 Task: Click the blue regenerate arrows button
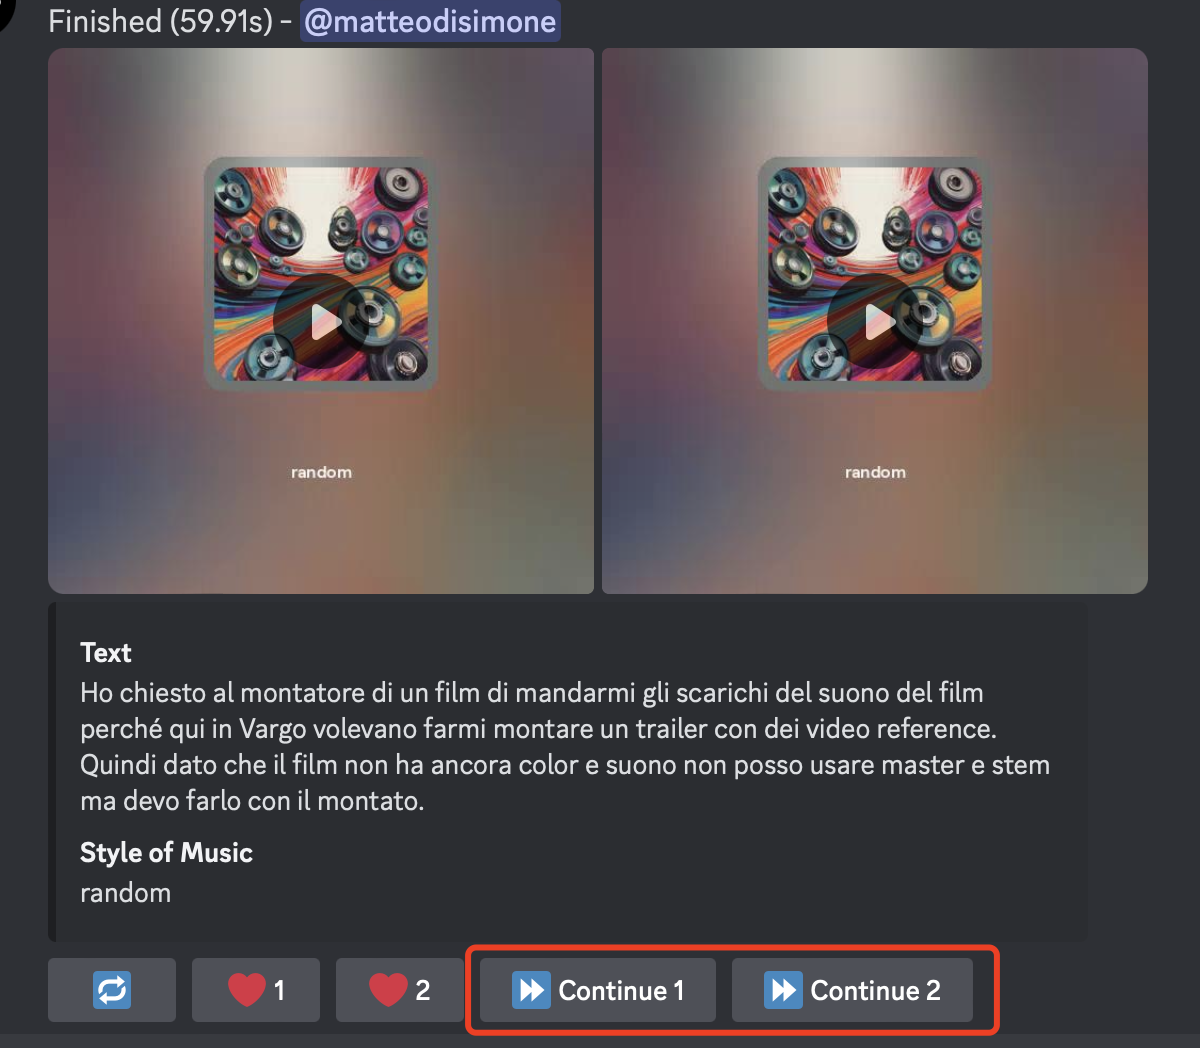pyautogui.click(x=112, y=990)
